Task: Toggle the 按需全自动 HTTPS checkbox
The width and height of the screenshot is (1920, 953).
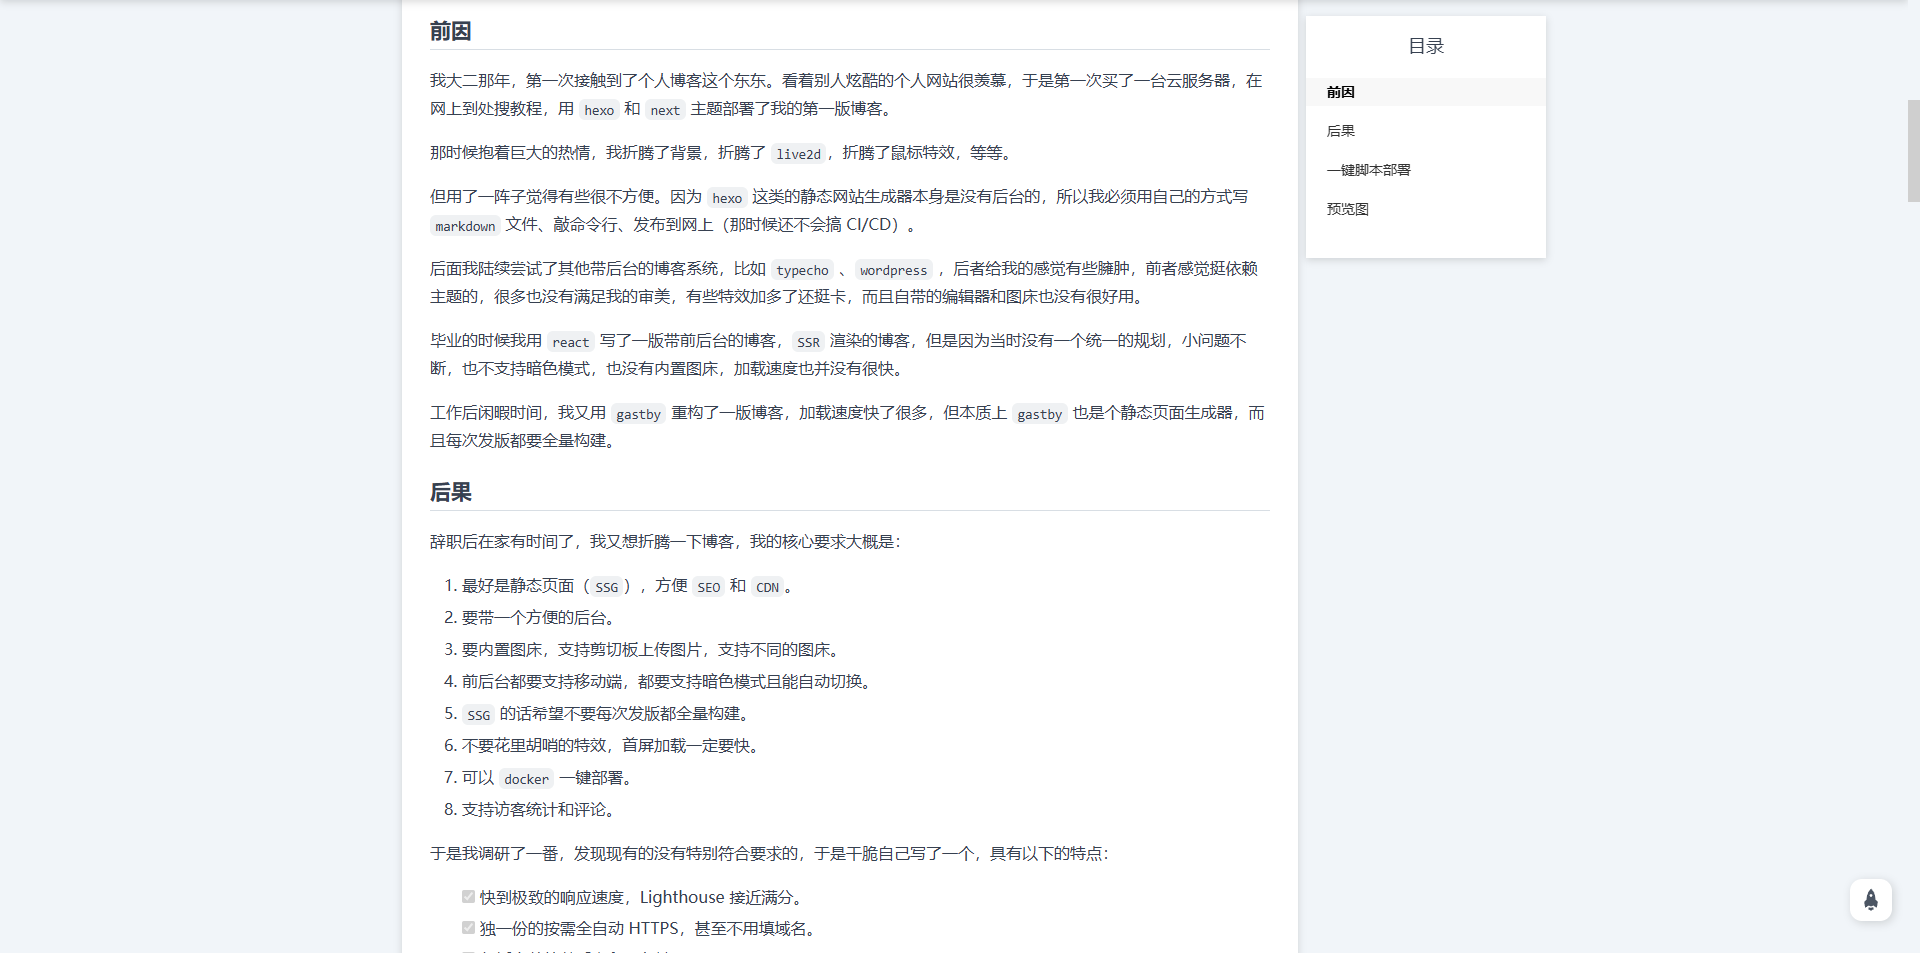Action: tap(468, 928)
